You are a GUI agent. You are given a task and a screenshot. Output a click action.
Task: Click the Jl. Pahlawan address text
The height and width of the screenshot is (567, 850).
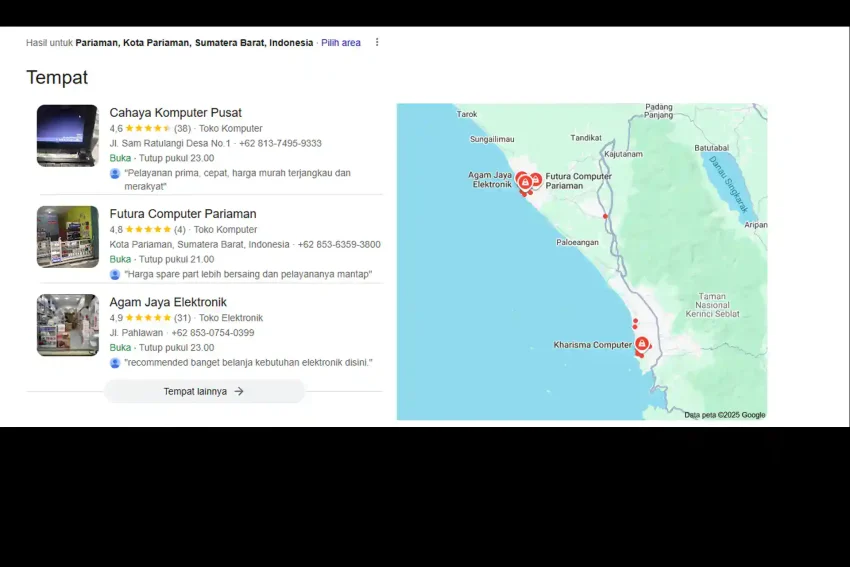(136, 333)
